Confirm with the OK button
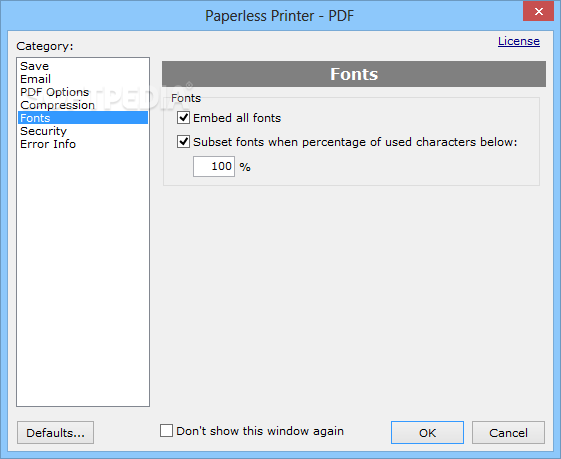 click(x=428, y=433)
